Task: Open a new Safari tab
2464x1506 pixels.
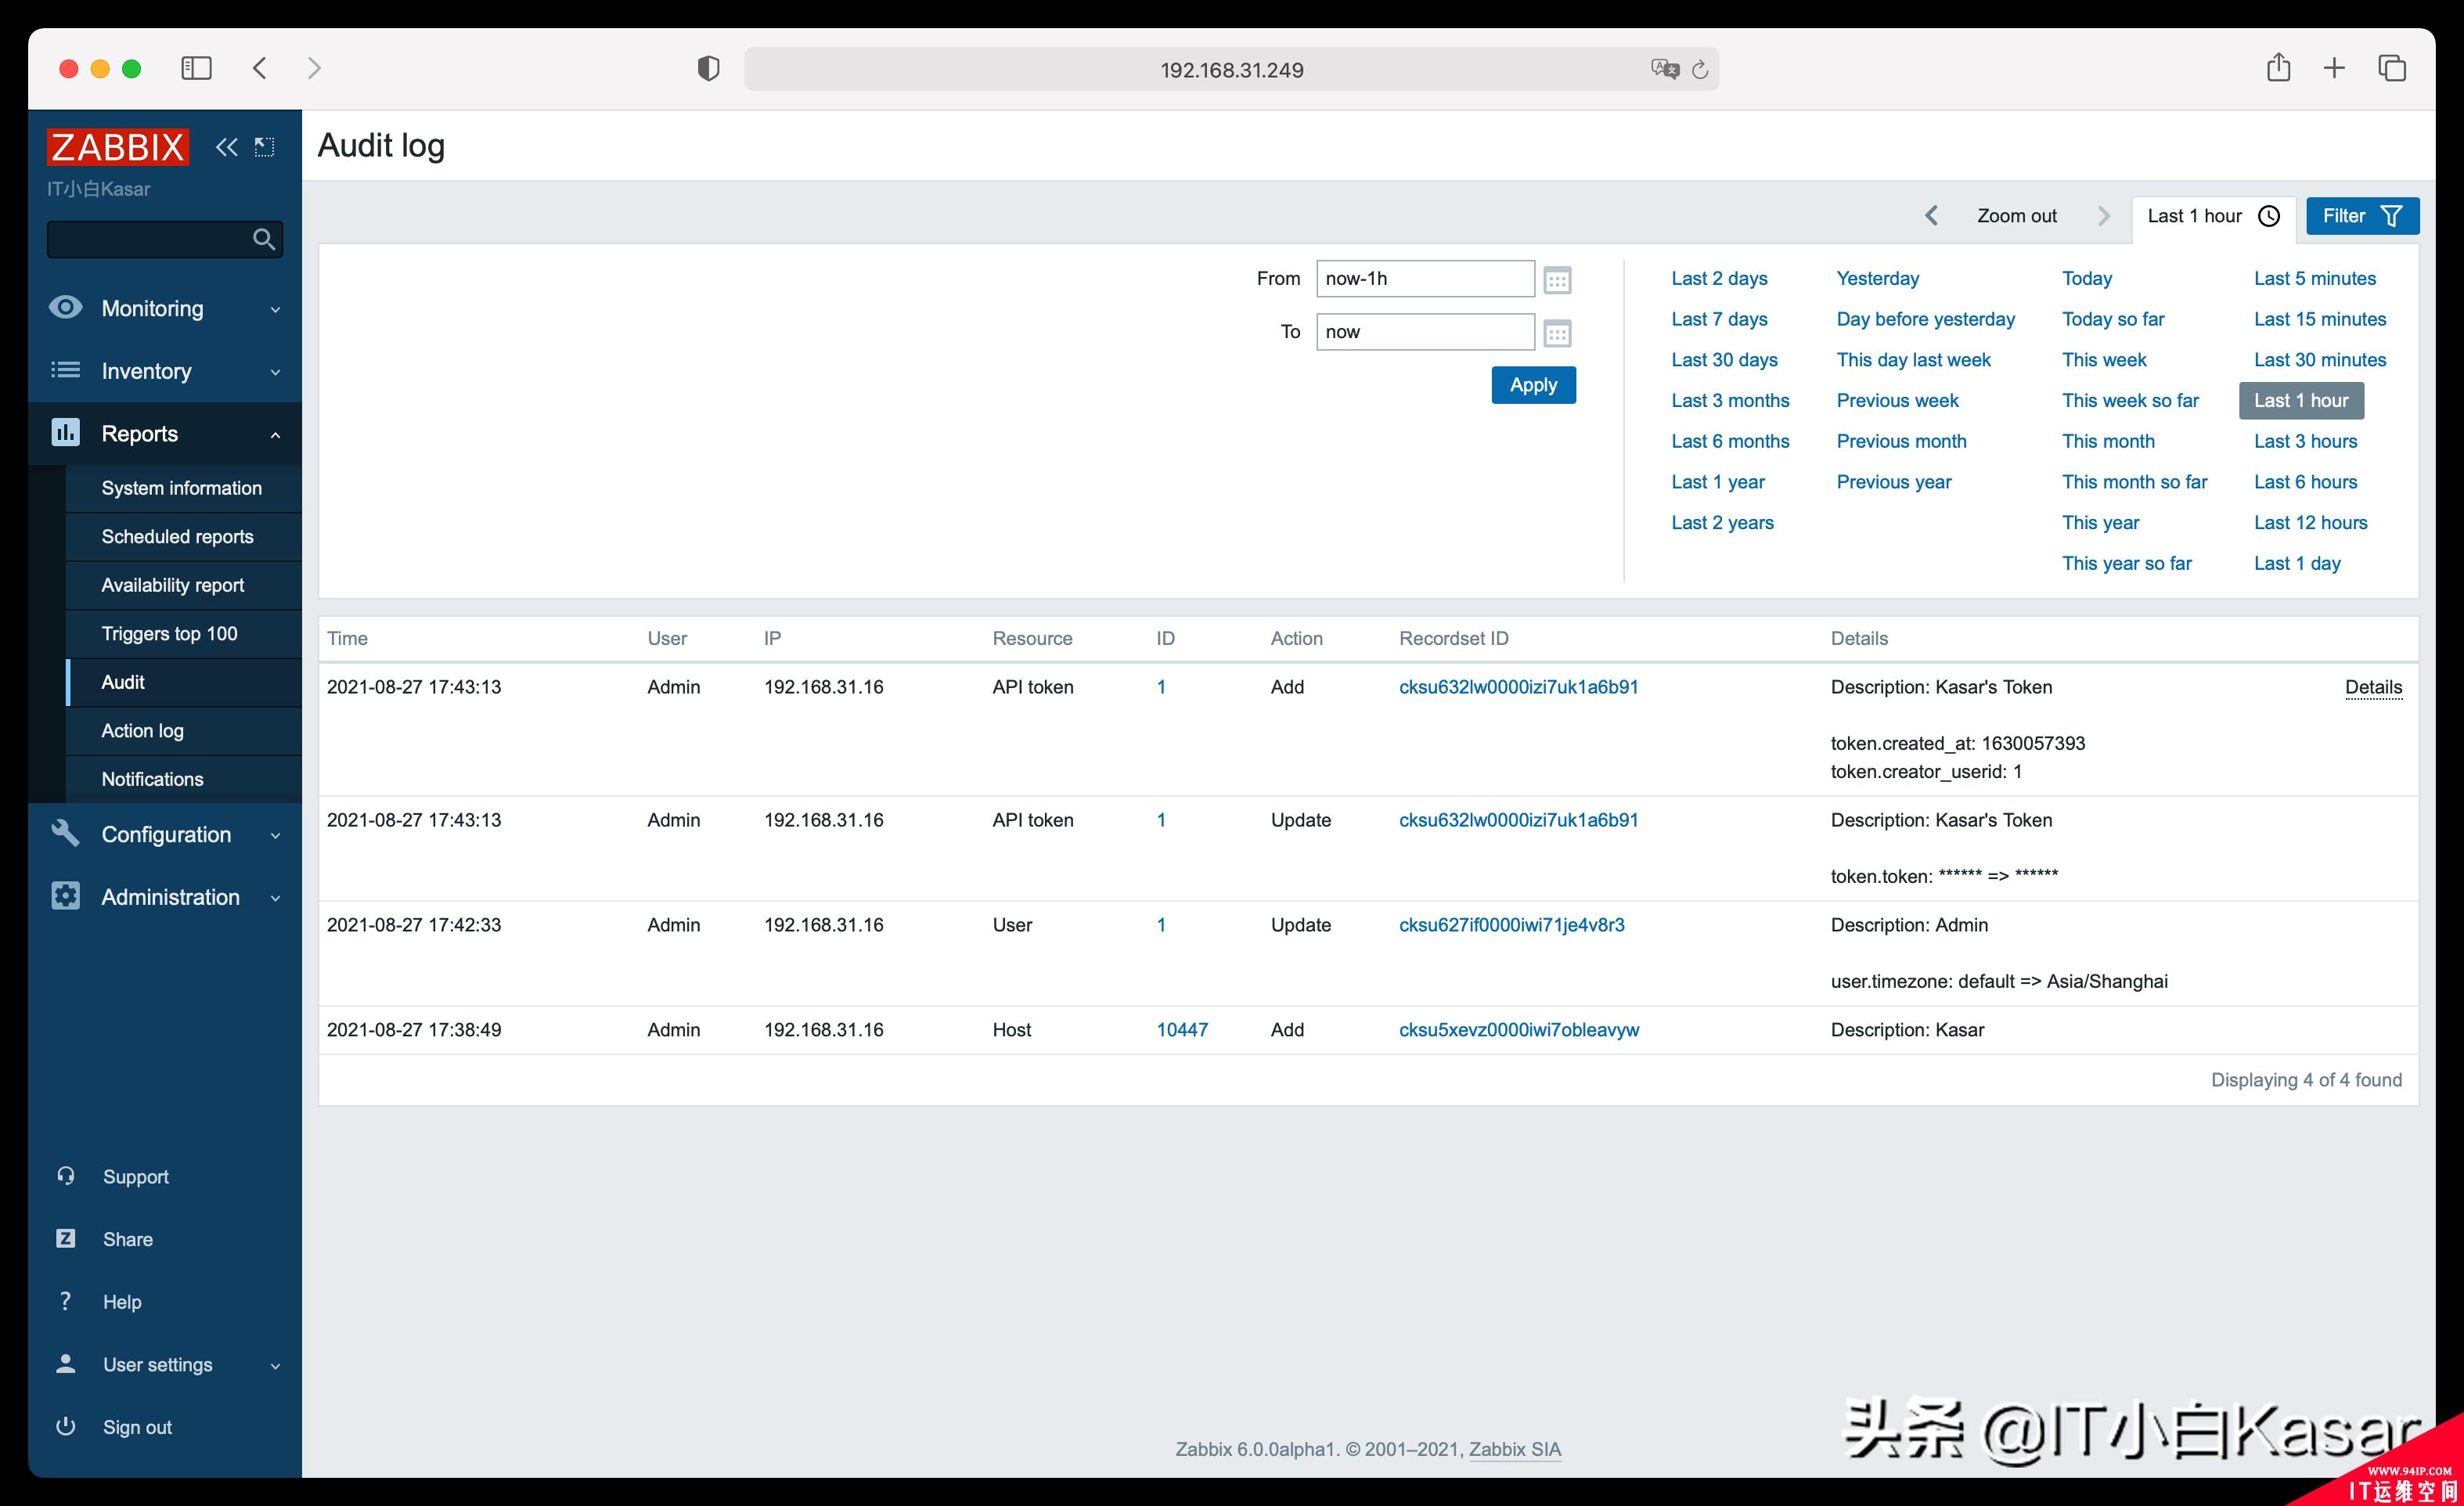Action: 2334,68
